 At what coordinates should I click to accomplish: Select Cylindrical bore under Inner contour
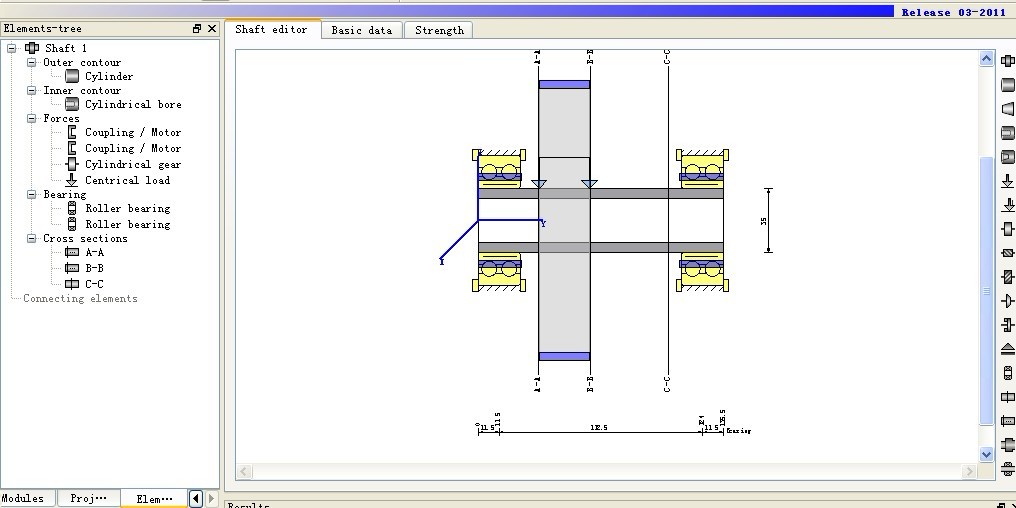click(133, 104)
